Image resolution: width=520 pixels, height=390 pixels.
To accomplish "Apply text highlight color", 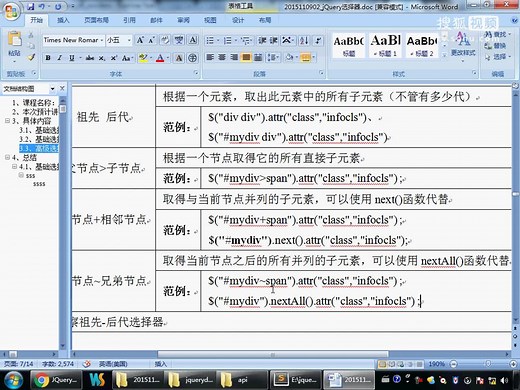I will pos(143,58).
